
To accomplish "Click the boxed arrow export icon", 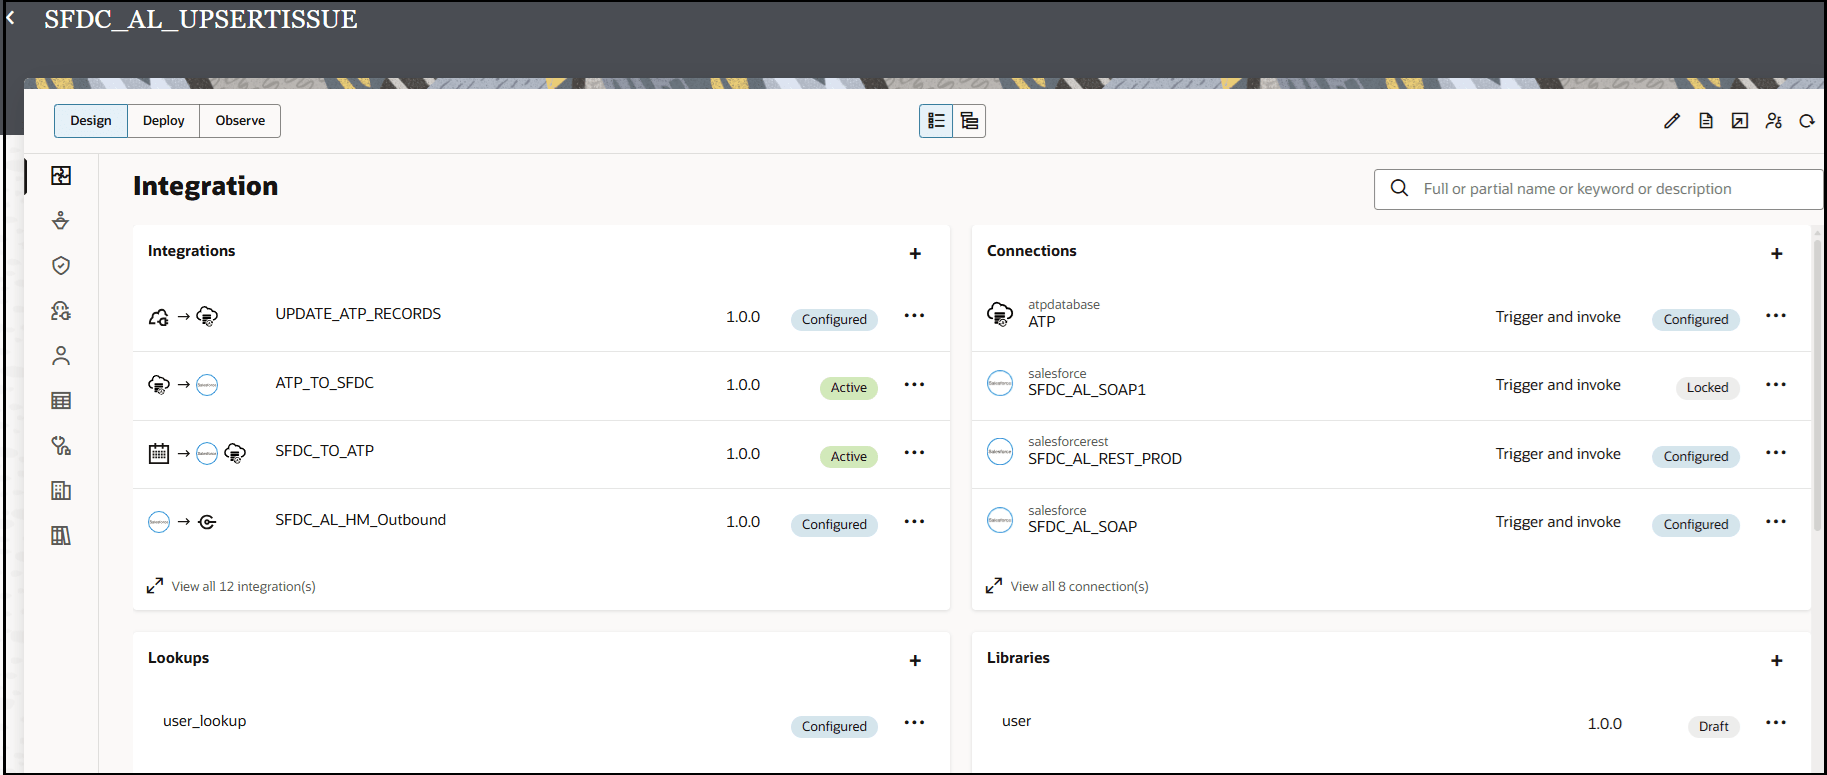I will [1740, 121].
